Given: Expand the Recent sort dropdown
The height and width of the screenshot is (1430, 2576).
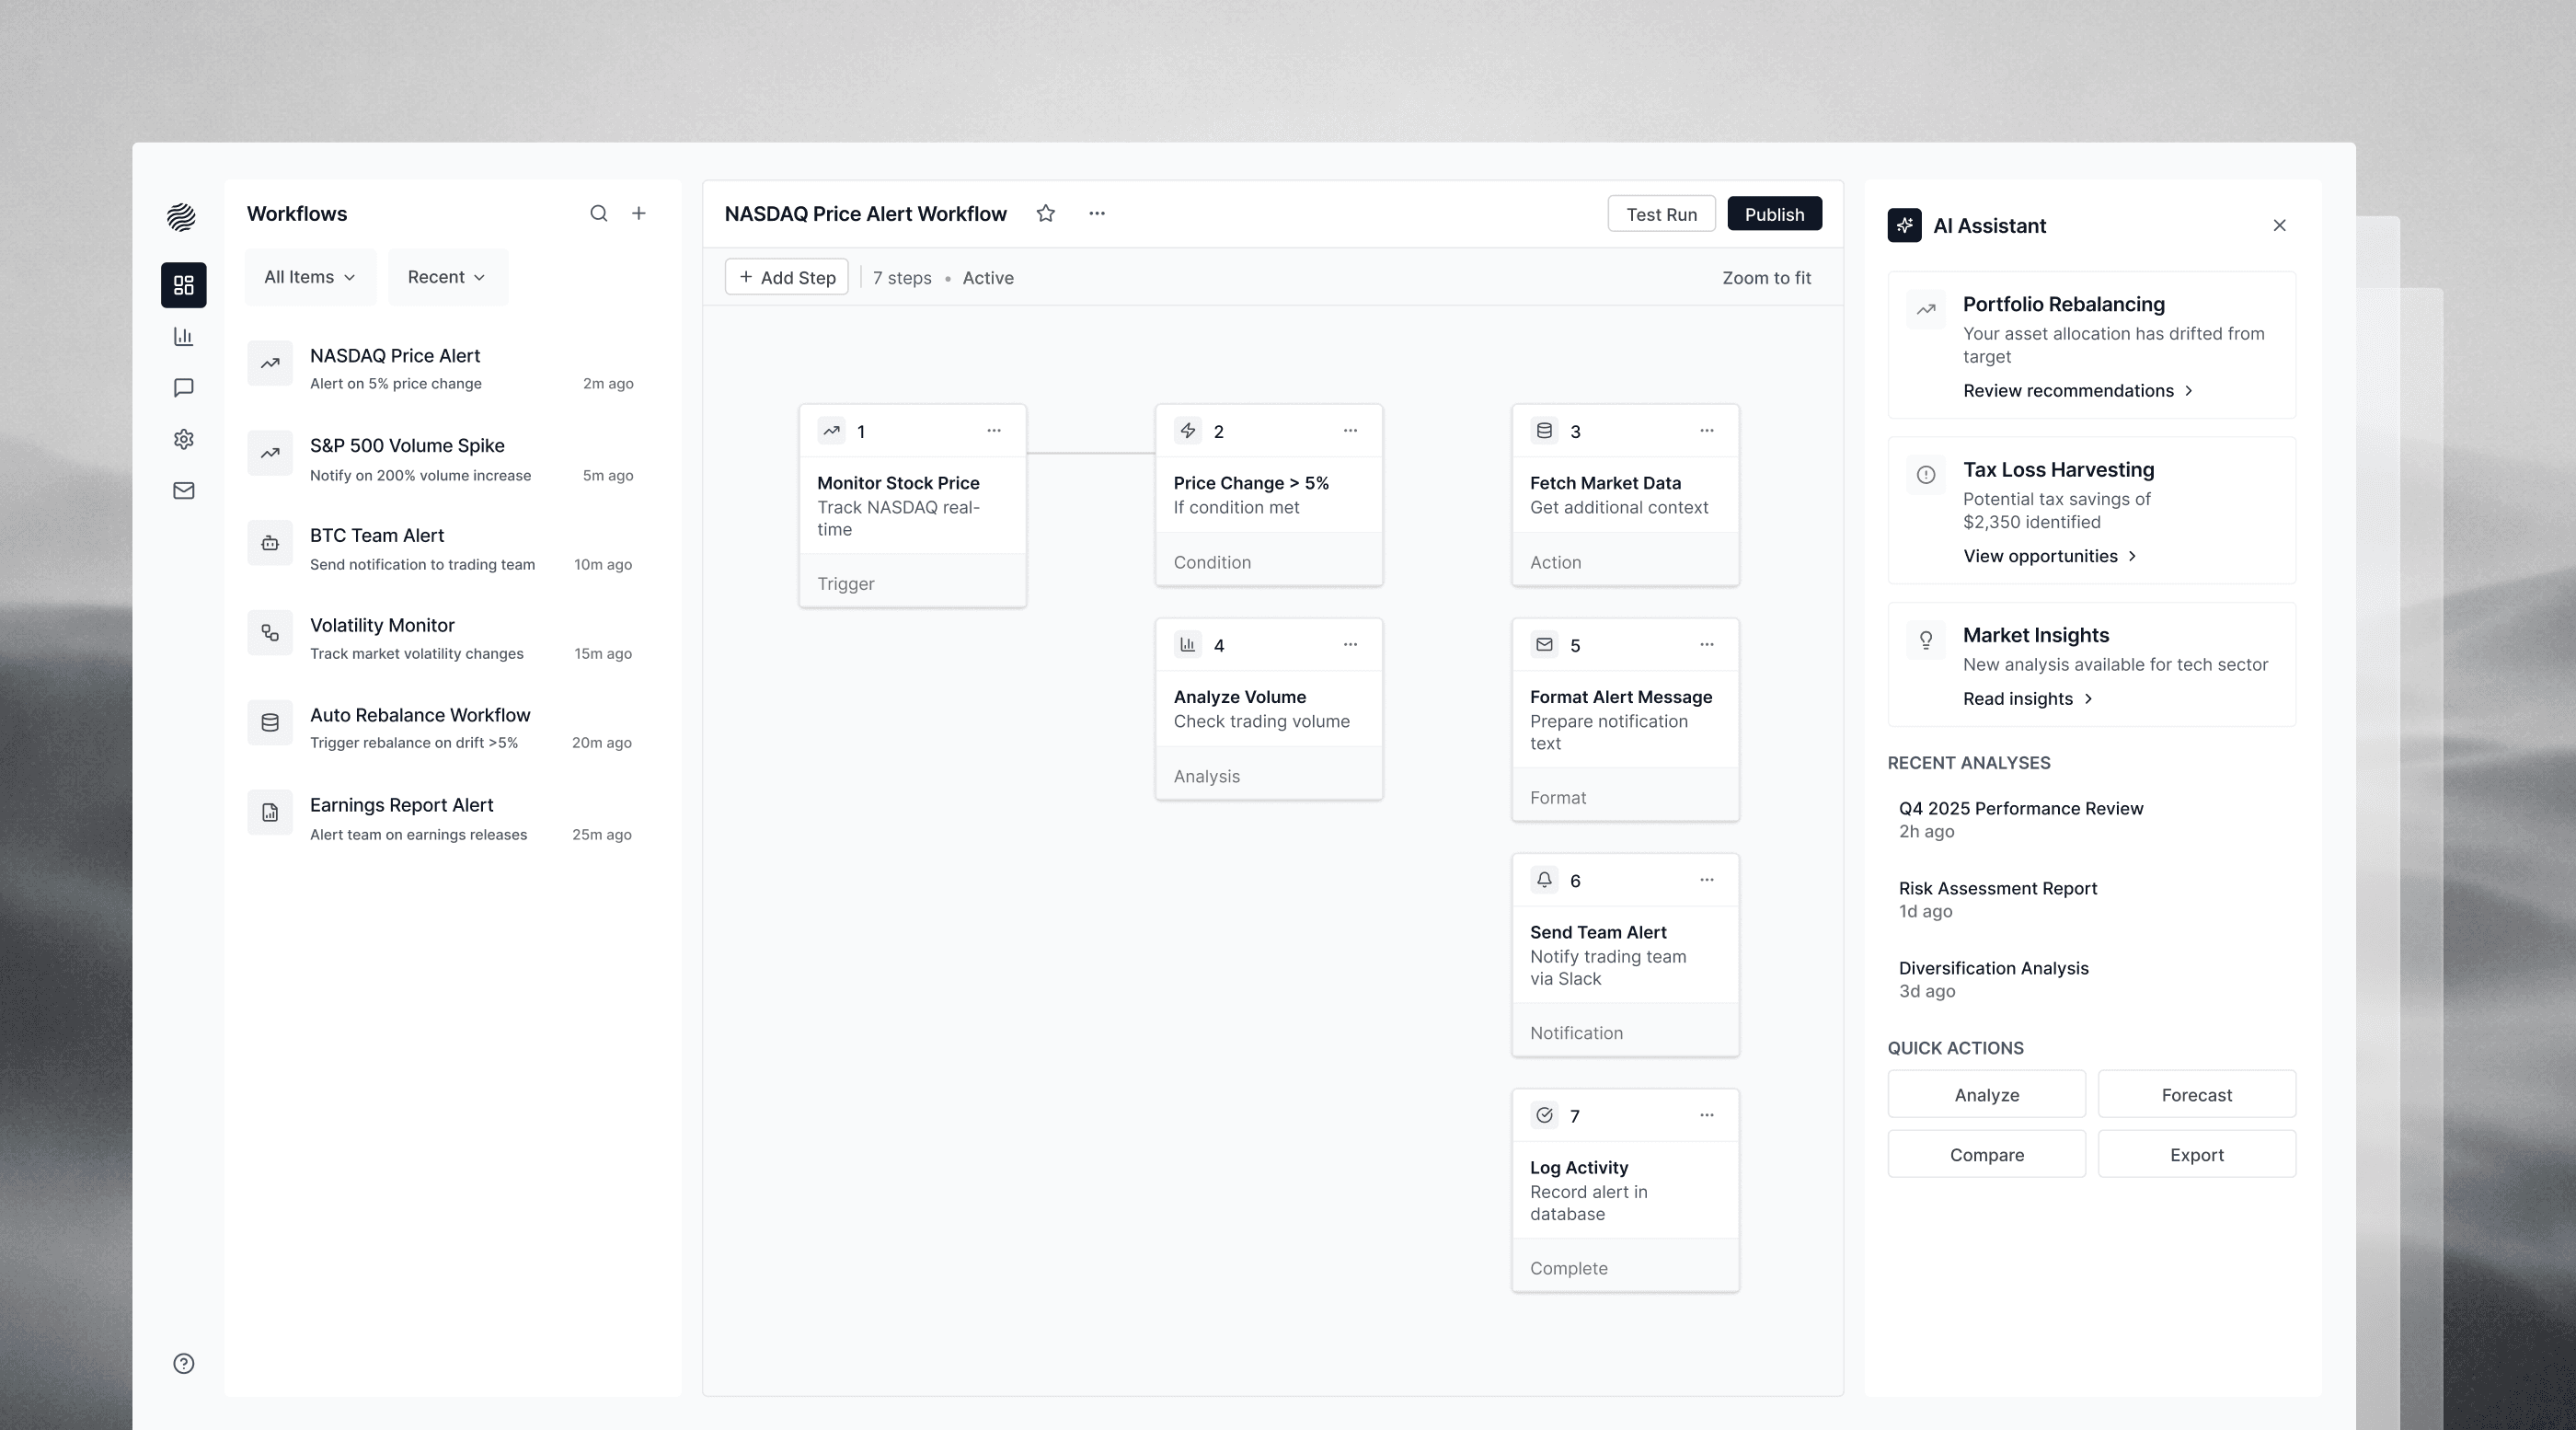Looking at the screenshot, I should pos(447,277).
